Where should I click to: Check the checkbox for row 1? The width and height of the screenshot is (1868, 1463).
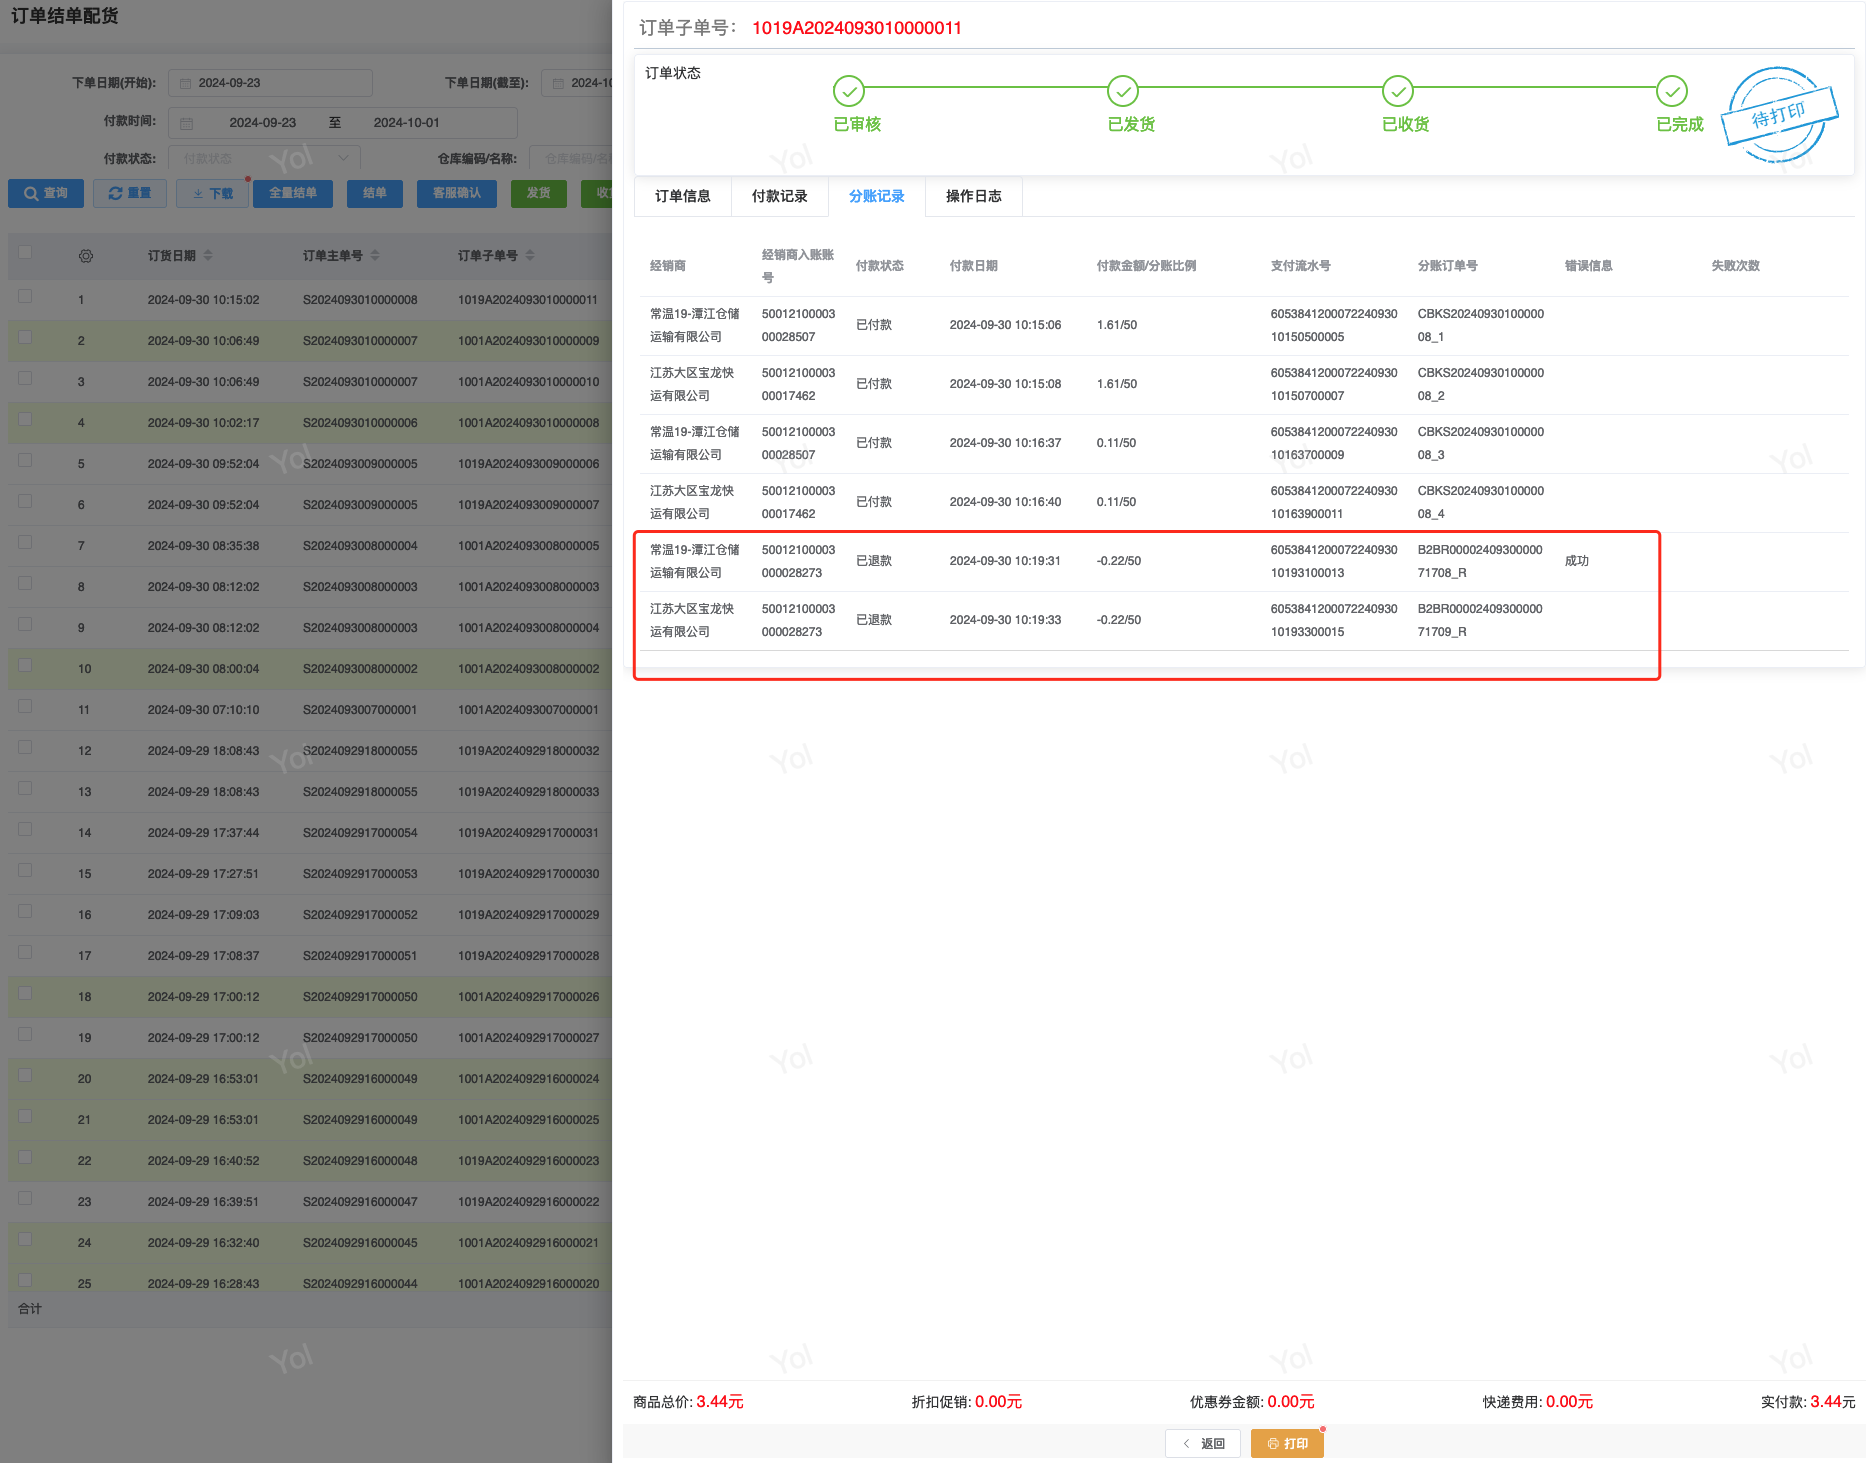[x=25, y=296]
